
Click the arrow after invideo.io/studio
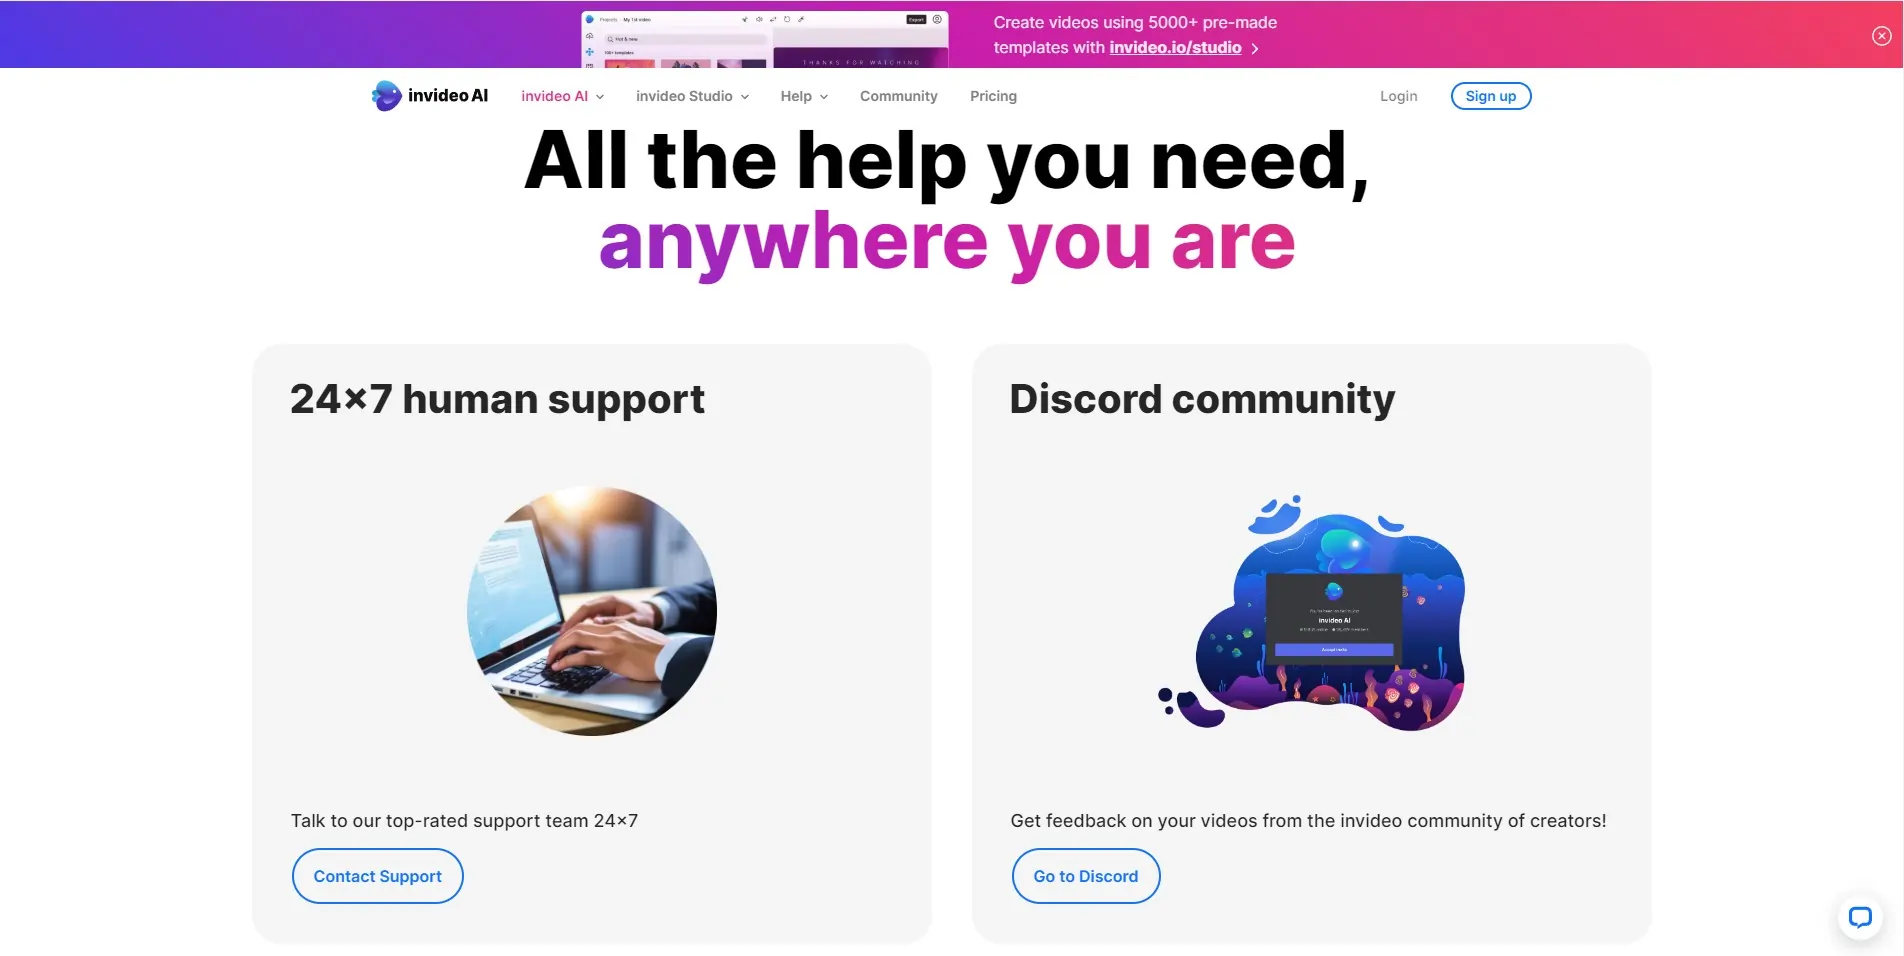point(1255,48)
